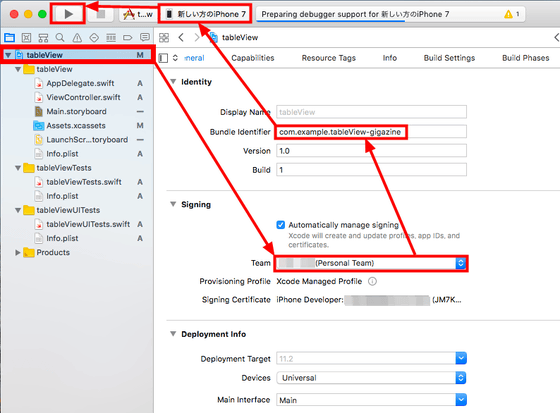The image size is (560, 413).
Task: Collapse the Signing section
Action: coord(173,204)
